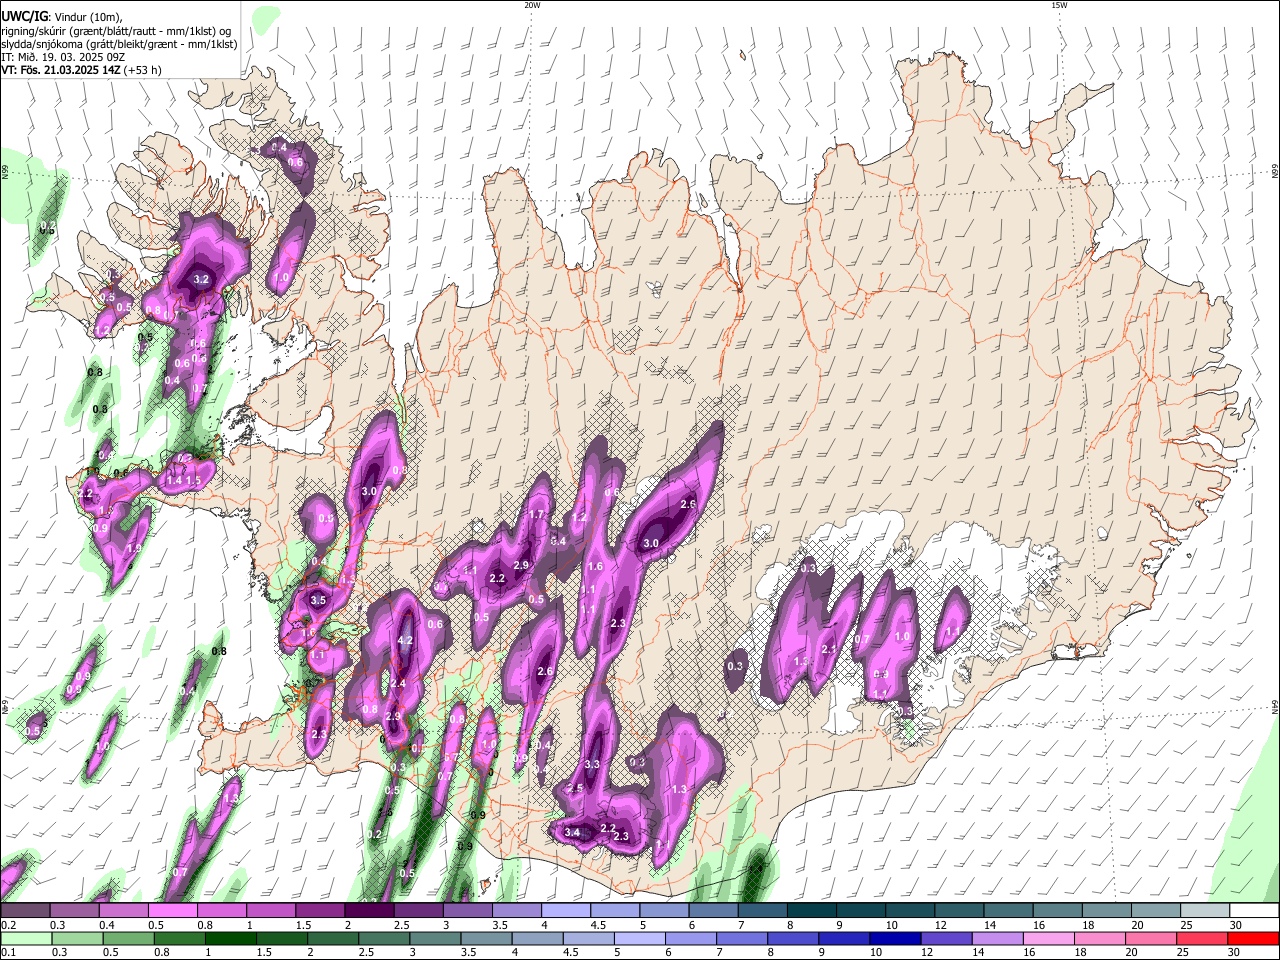
Task: Click the 4.2 precipitation value on the map
Action: pos(405,640)
